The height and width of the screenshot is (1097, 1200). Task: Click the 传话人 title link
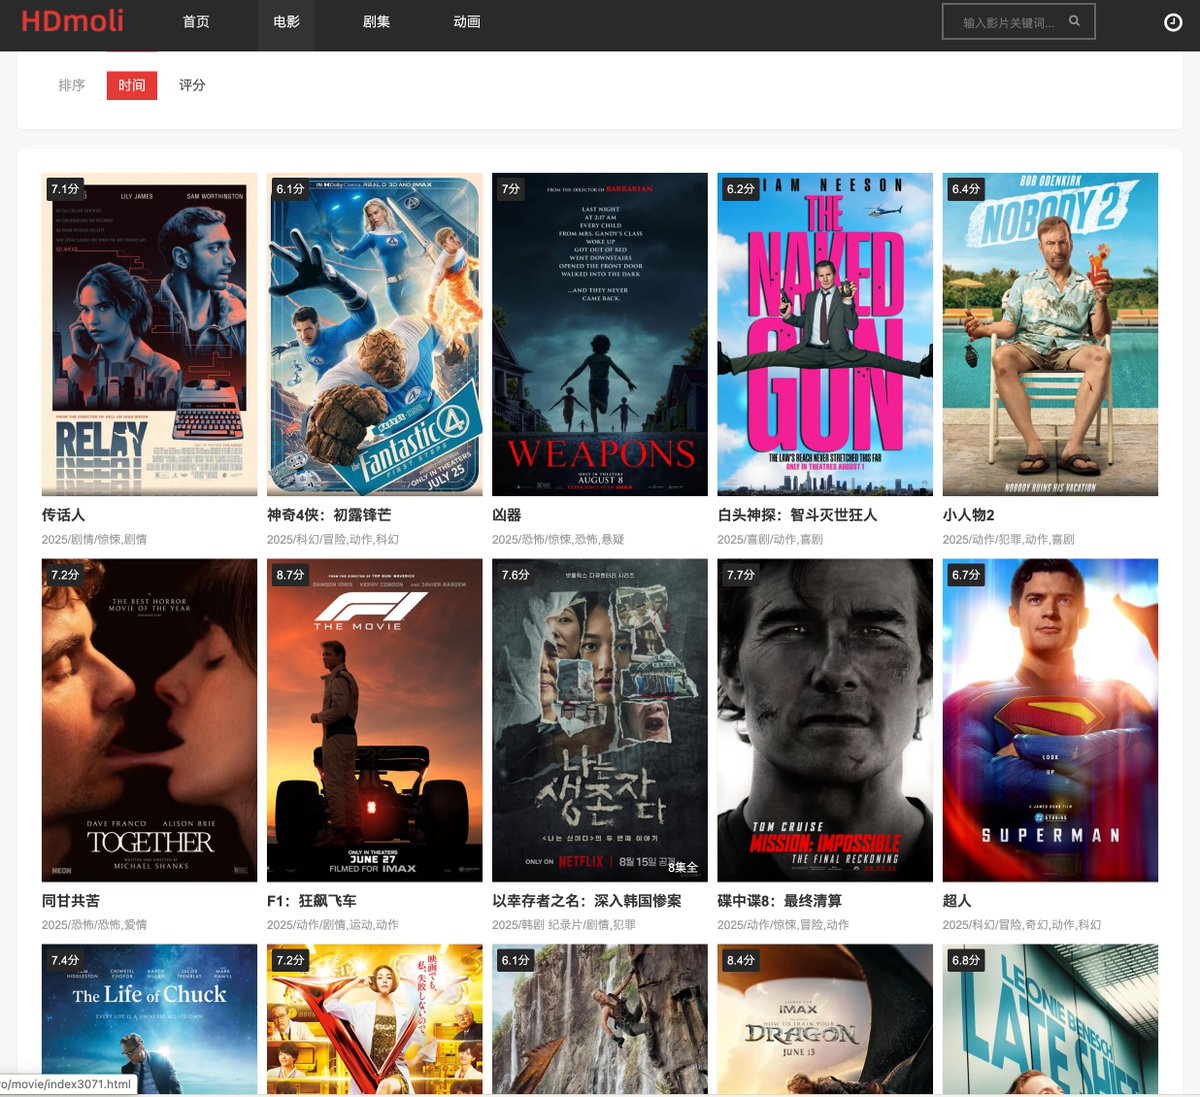coord(63,515)
